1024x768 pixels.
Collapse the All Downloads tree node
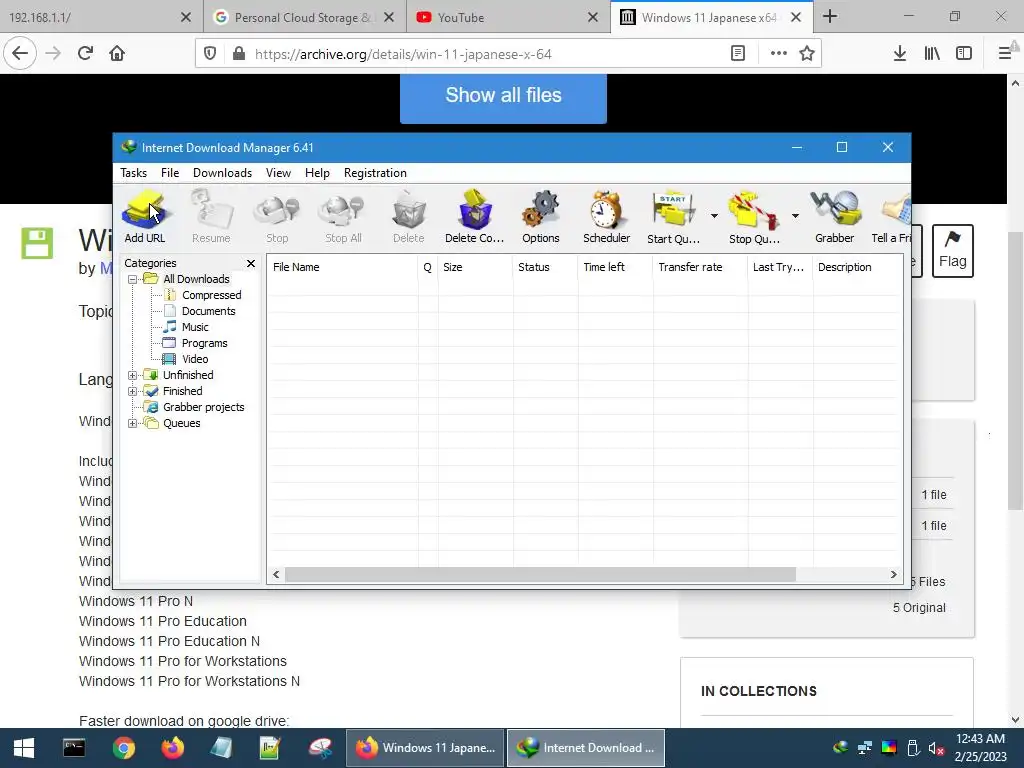[x=133, y=280]
